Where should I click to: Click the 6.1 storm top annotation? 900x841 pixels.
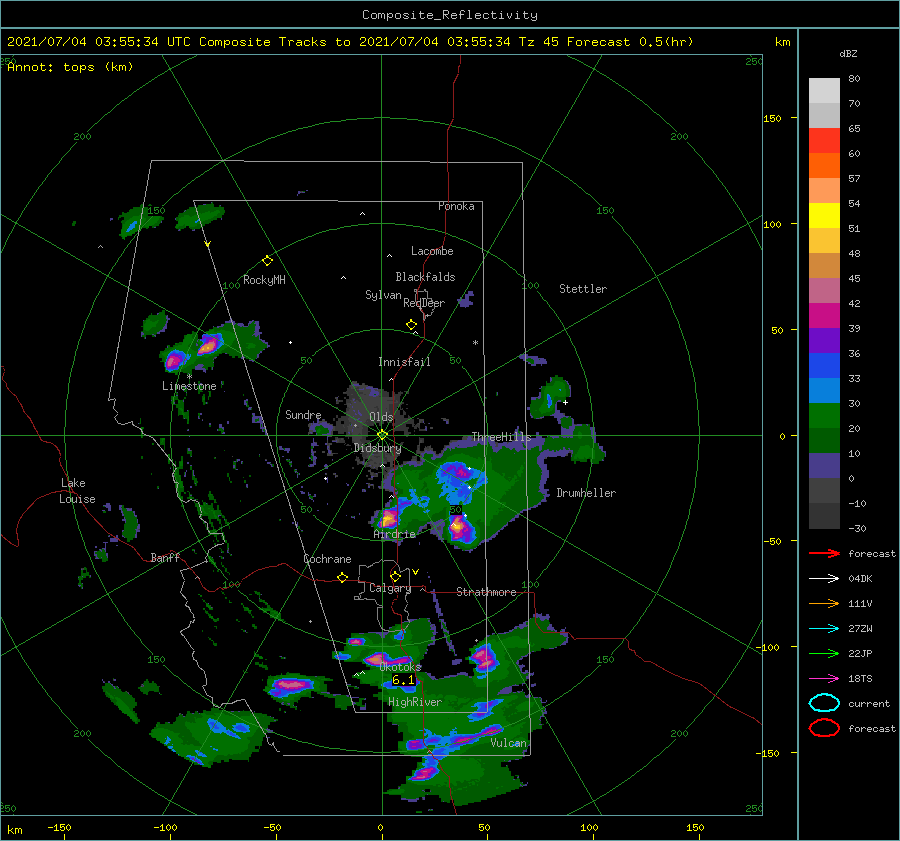pyautogui.click(x=403, y=680)
